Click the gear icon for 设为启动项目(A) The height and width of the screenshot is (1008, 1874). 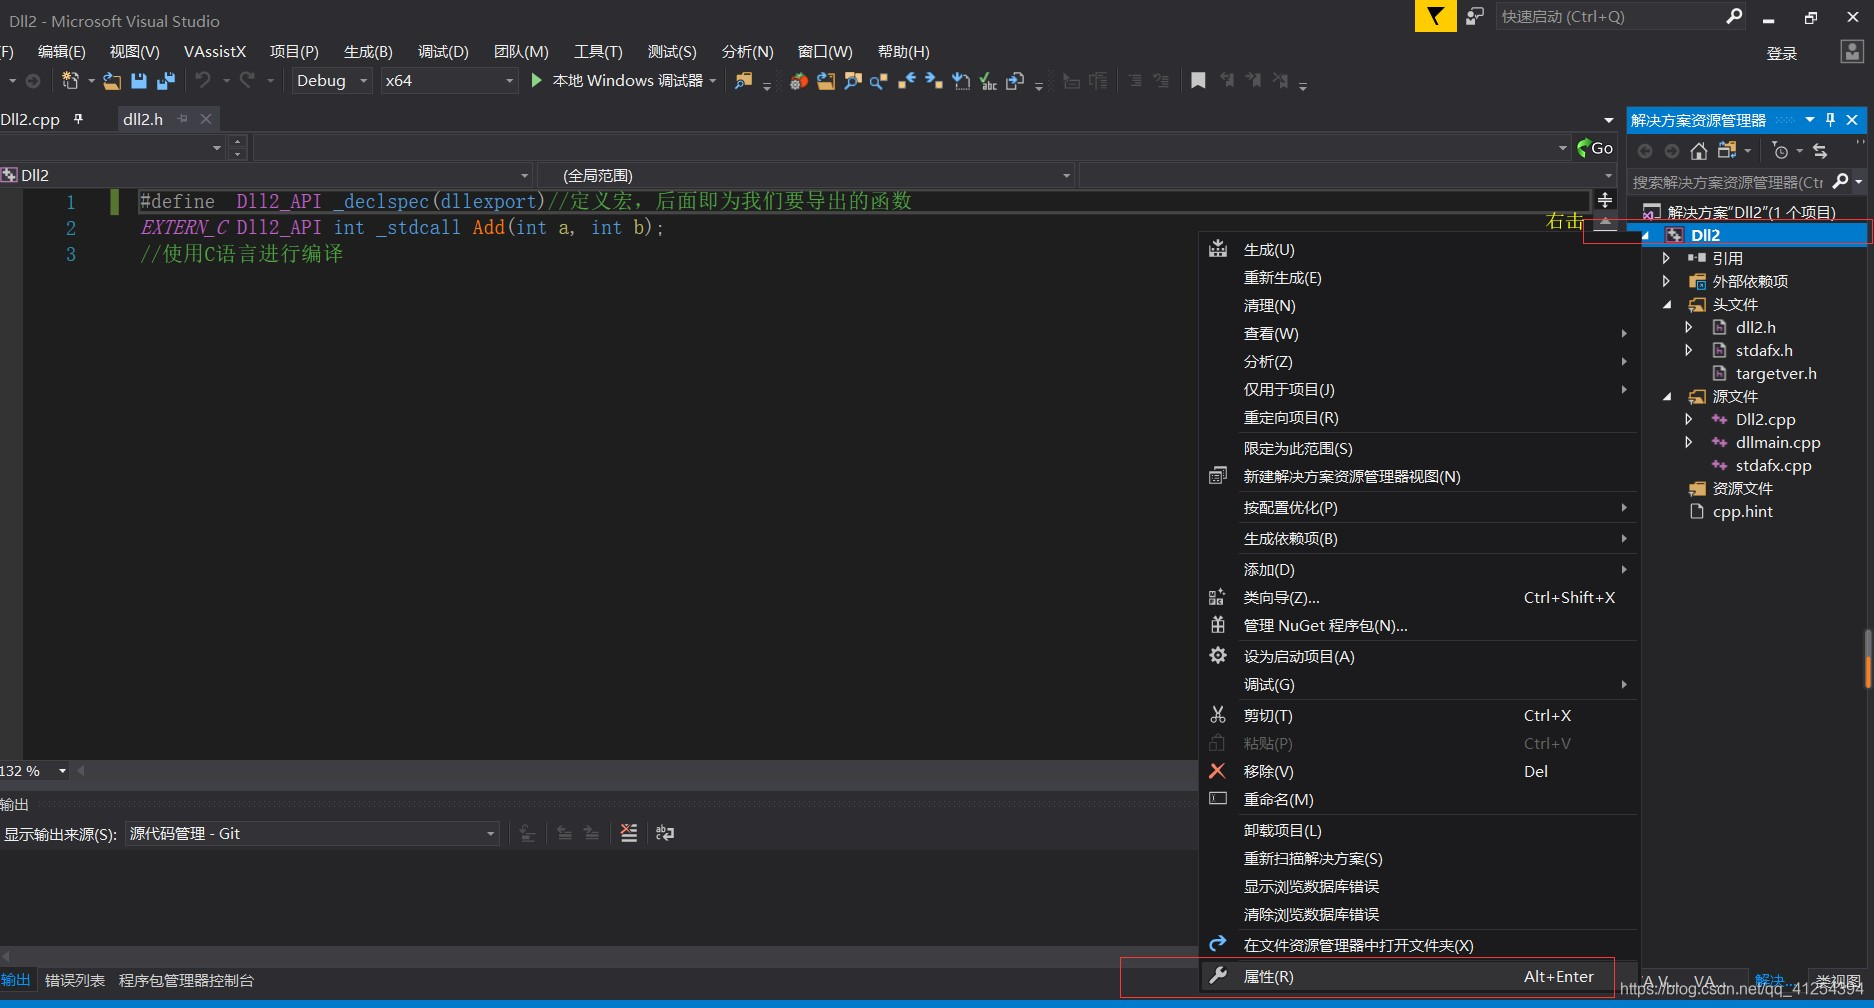[x=1218, y=656]
